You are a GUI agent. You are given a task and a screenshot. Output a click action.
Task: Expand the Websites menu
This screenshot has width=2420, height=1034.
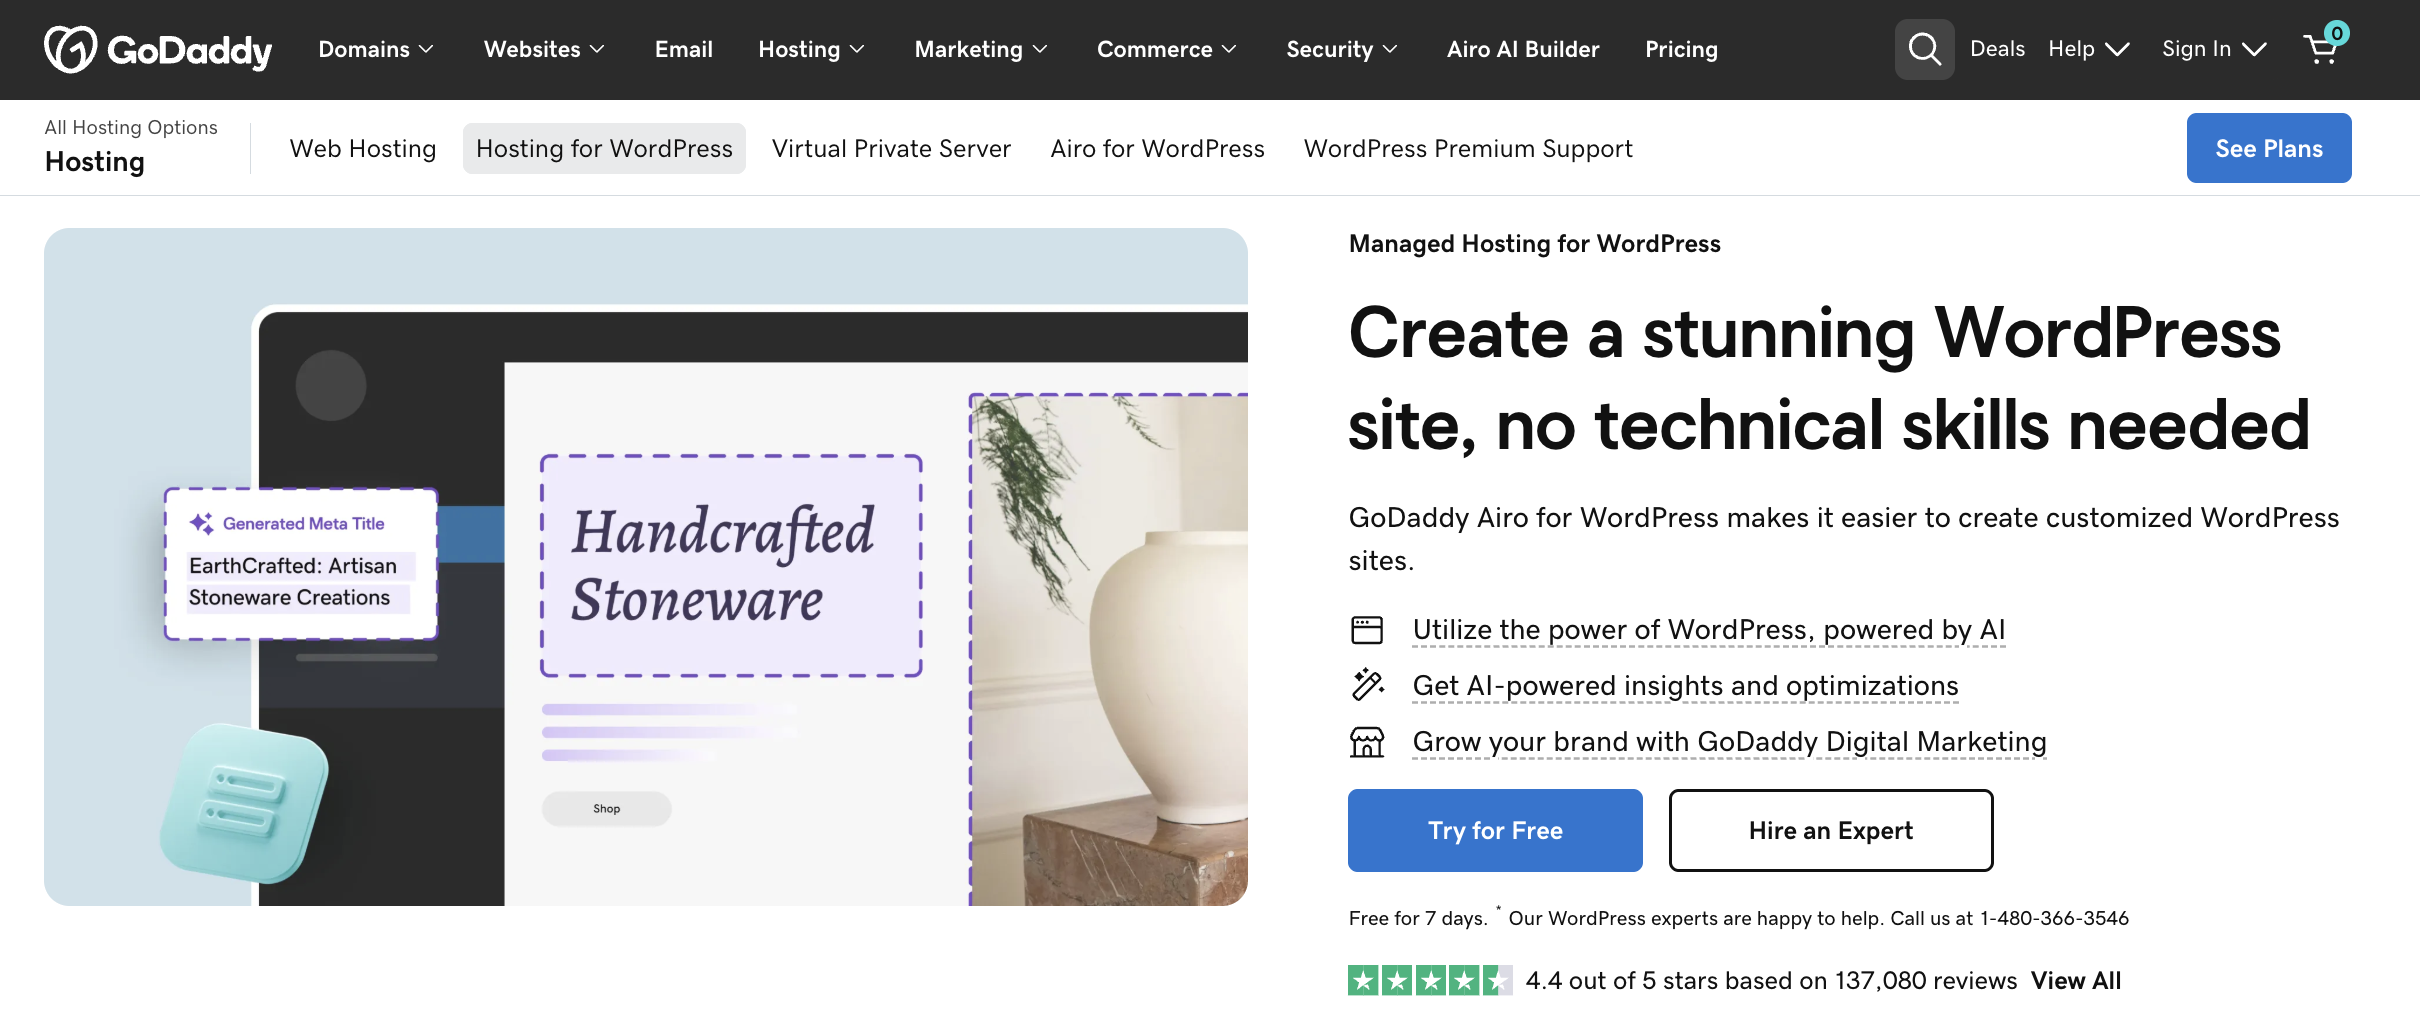pos(544,49)
